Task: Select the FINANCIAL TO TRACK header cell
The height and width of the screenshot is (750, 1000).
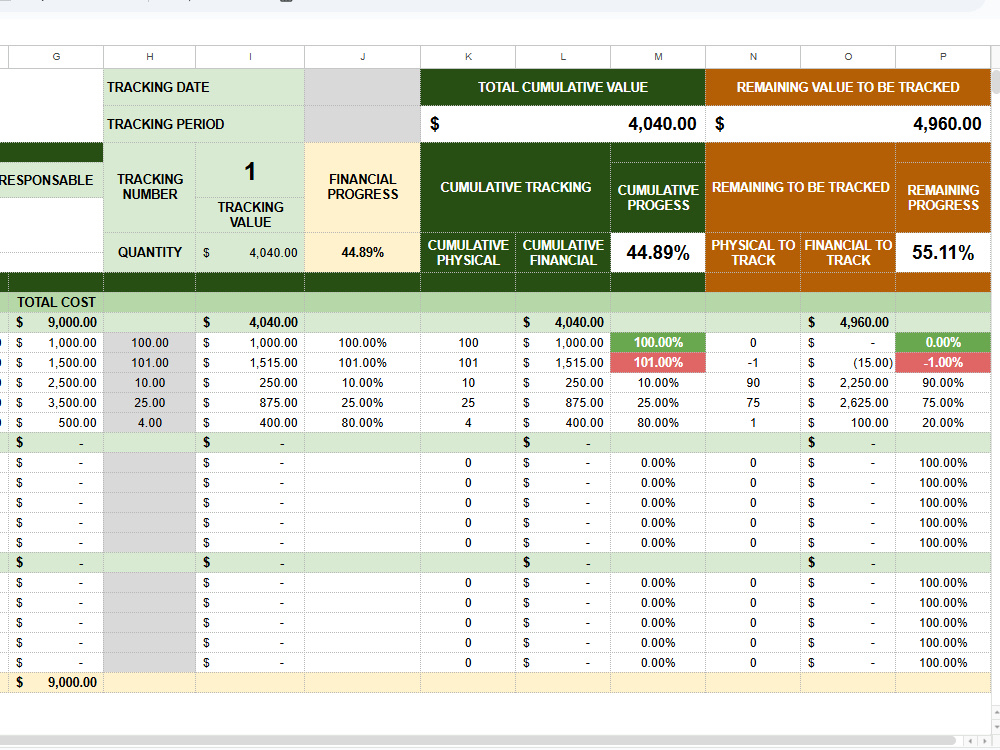Action: pyautogui.click(x=848, y=253)
